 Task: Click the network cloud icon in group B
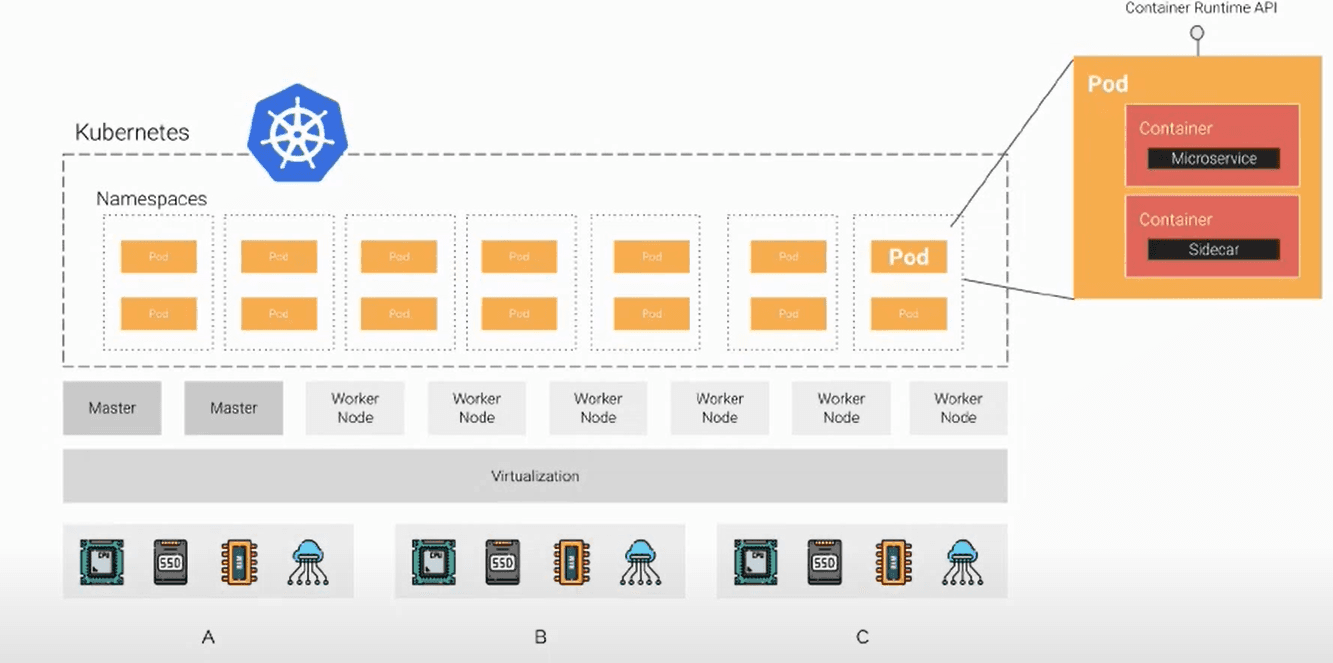[640, 562]
